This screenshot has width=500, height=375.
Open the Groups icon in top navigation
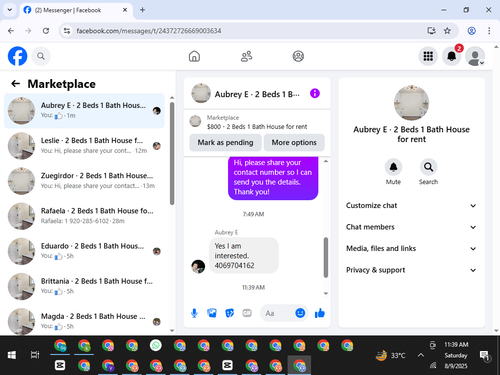click(x=298, y=56)
